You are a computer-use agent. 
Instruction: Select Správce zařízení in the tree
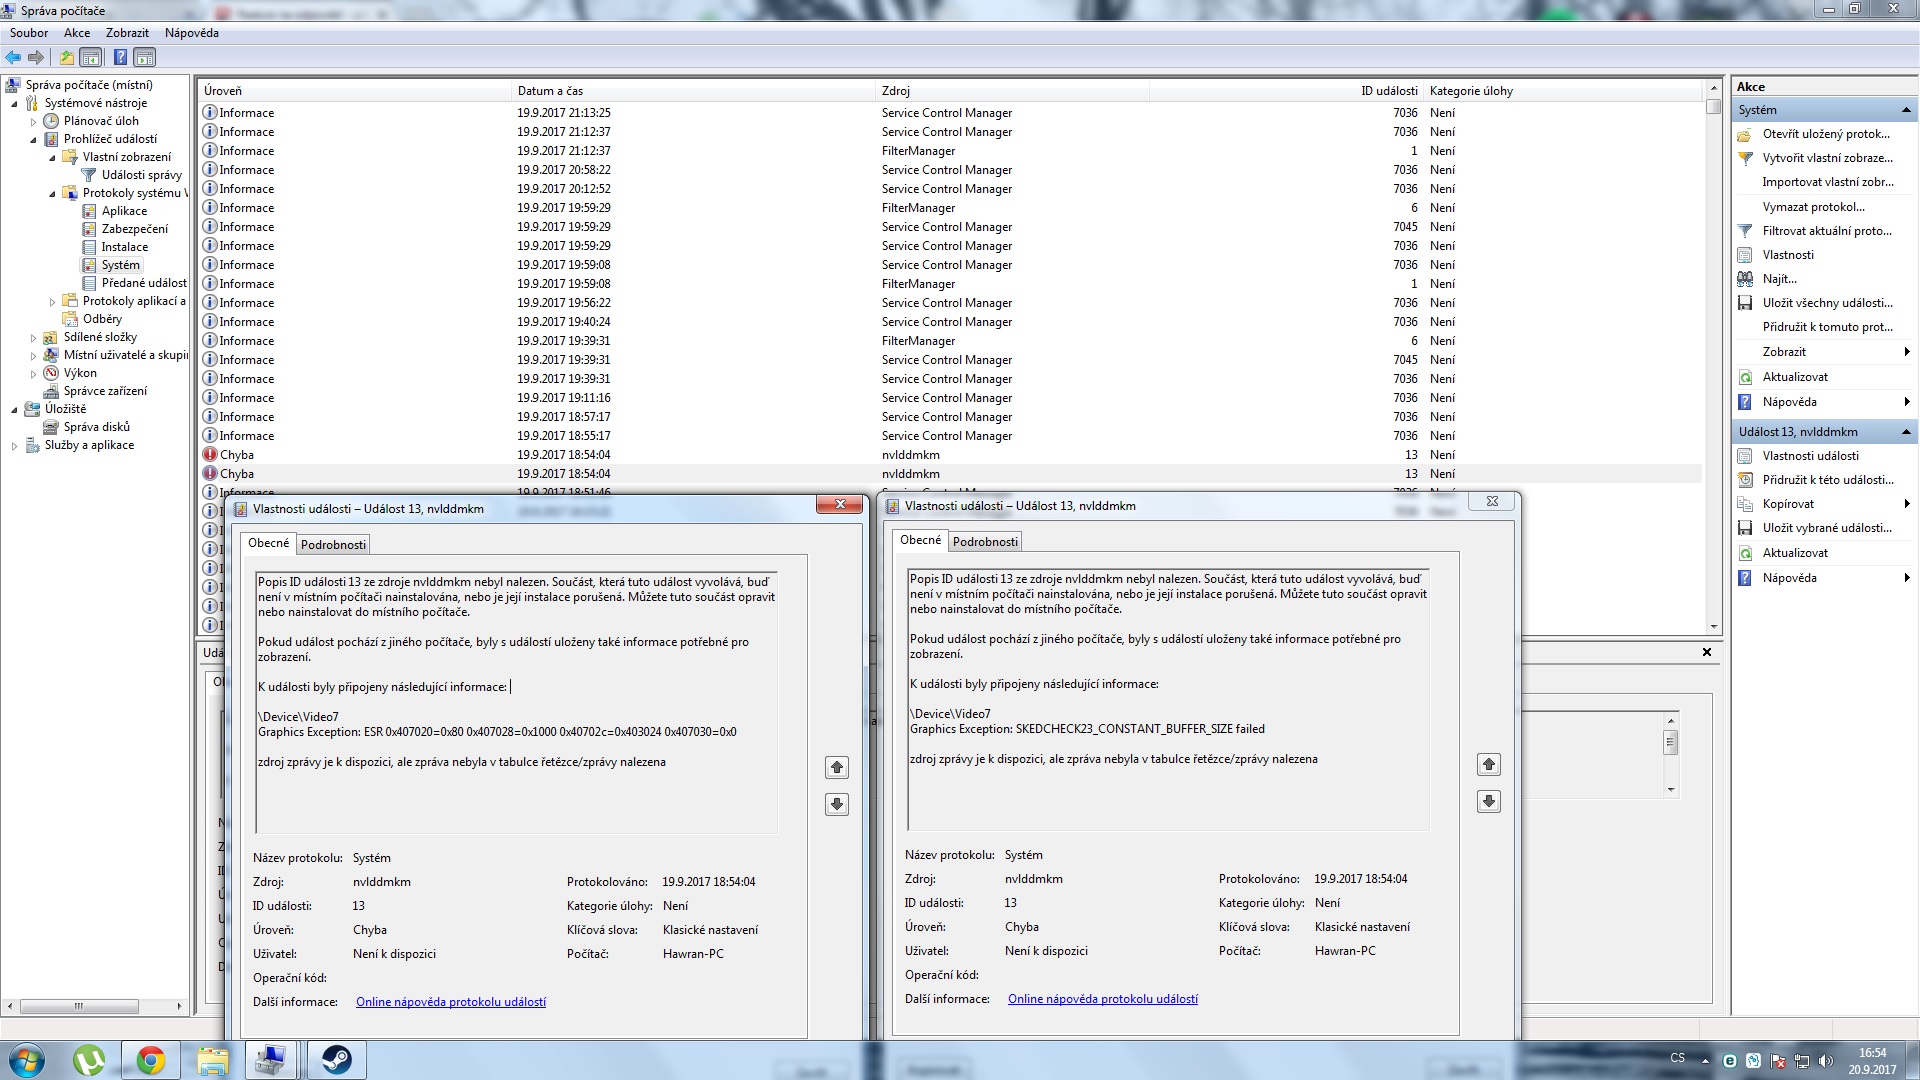(x=105, y=391)
